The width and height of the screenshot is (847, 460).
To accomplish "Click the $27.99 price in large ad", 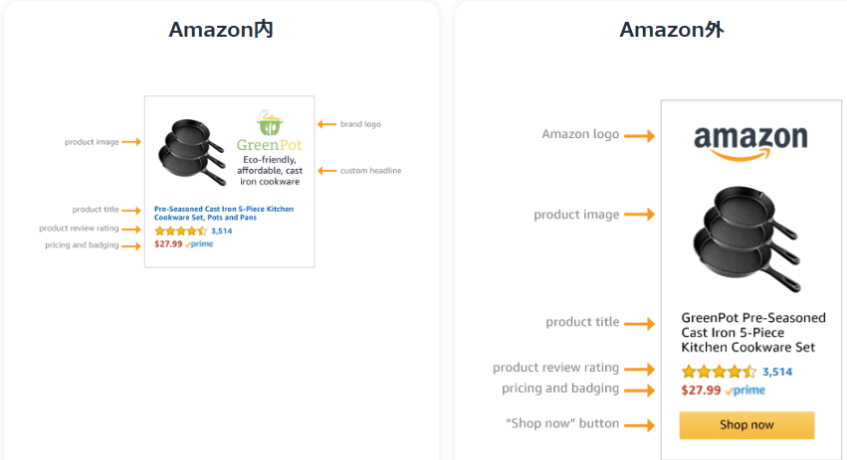I will pos(701,390).
